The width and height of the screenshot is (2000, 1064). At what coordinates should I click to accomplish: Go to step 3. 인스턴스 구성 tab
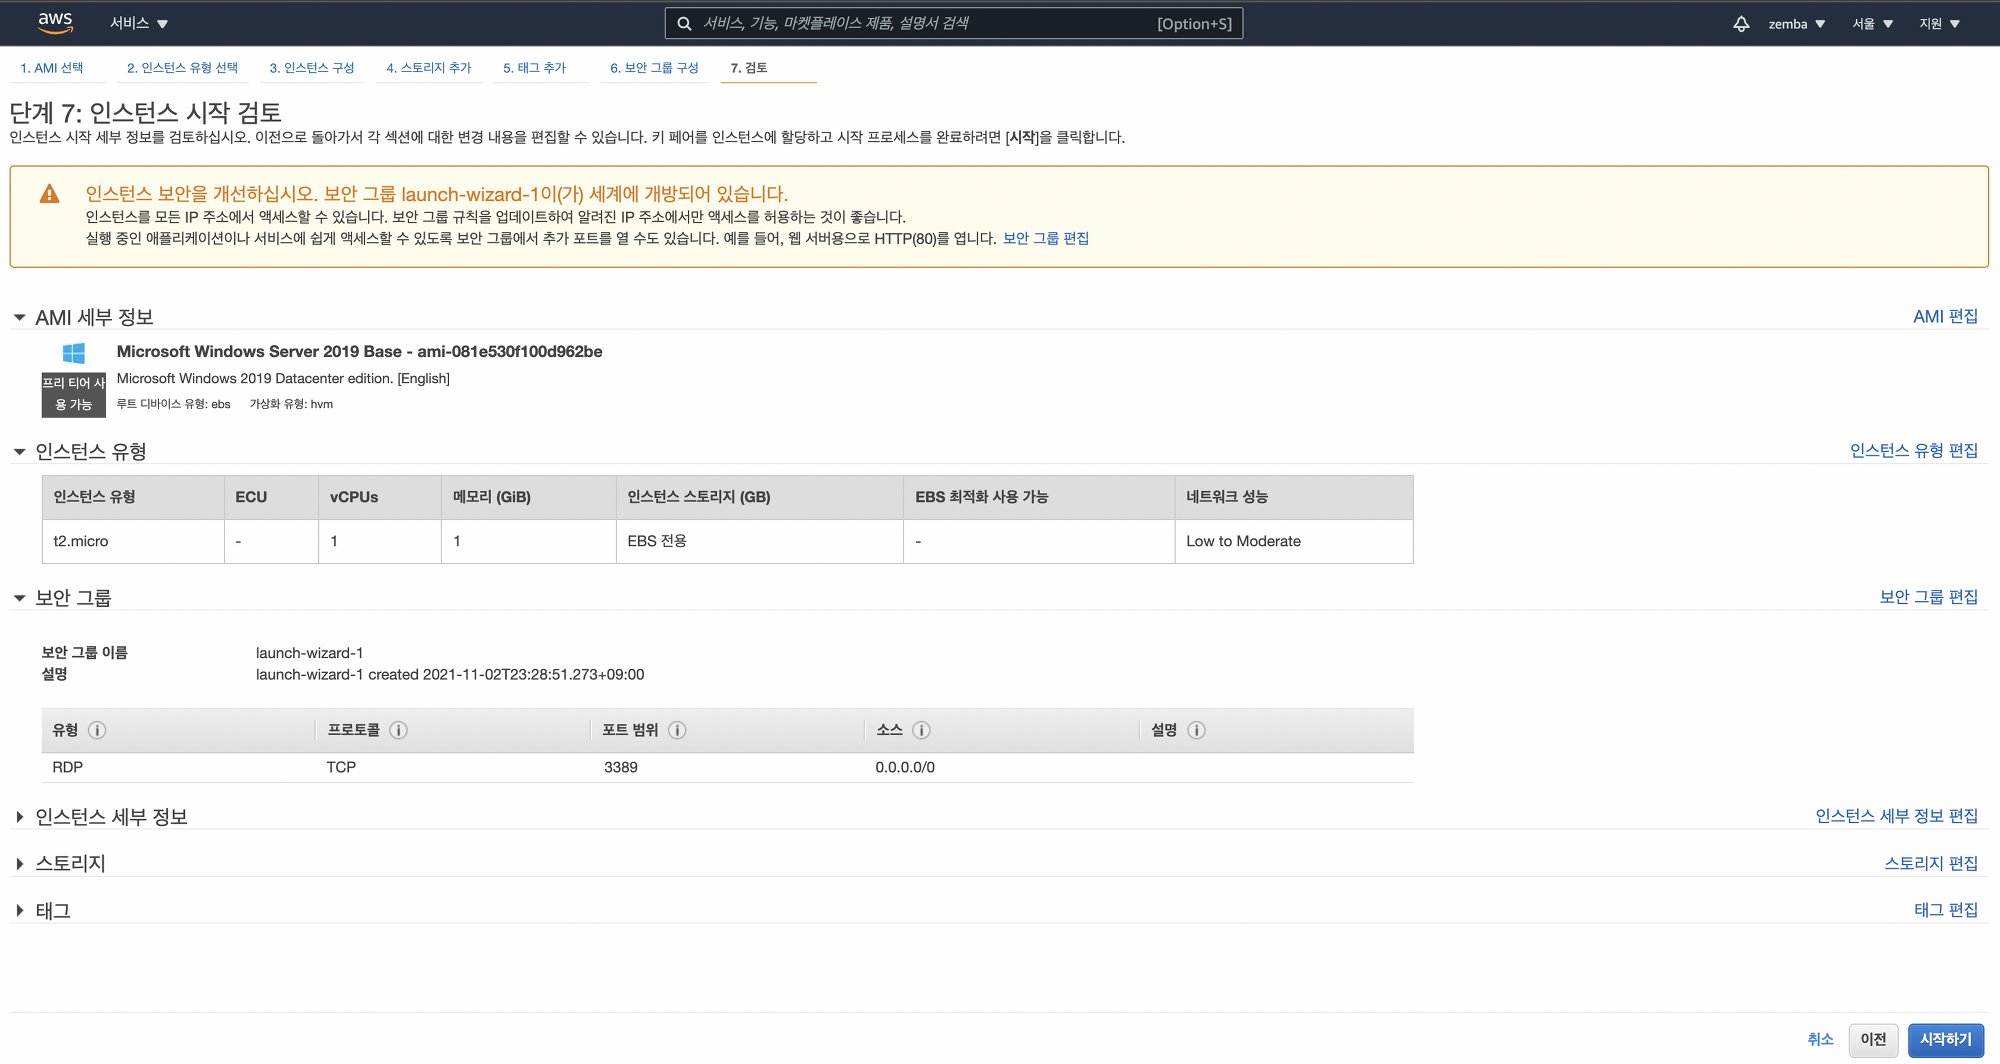pos(312,68)
